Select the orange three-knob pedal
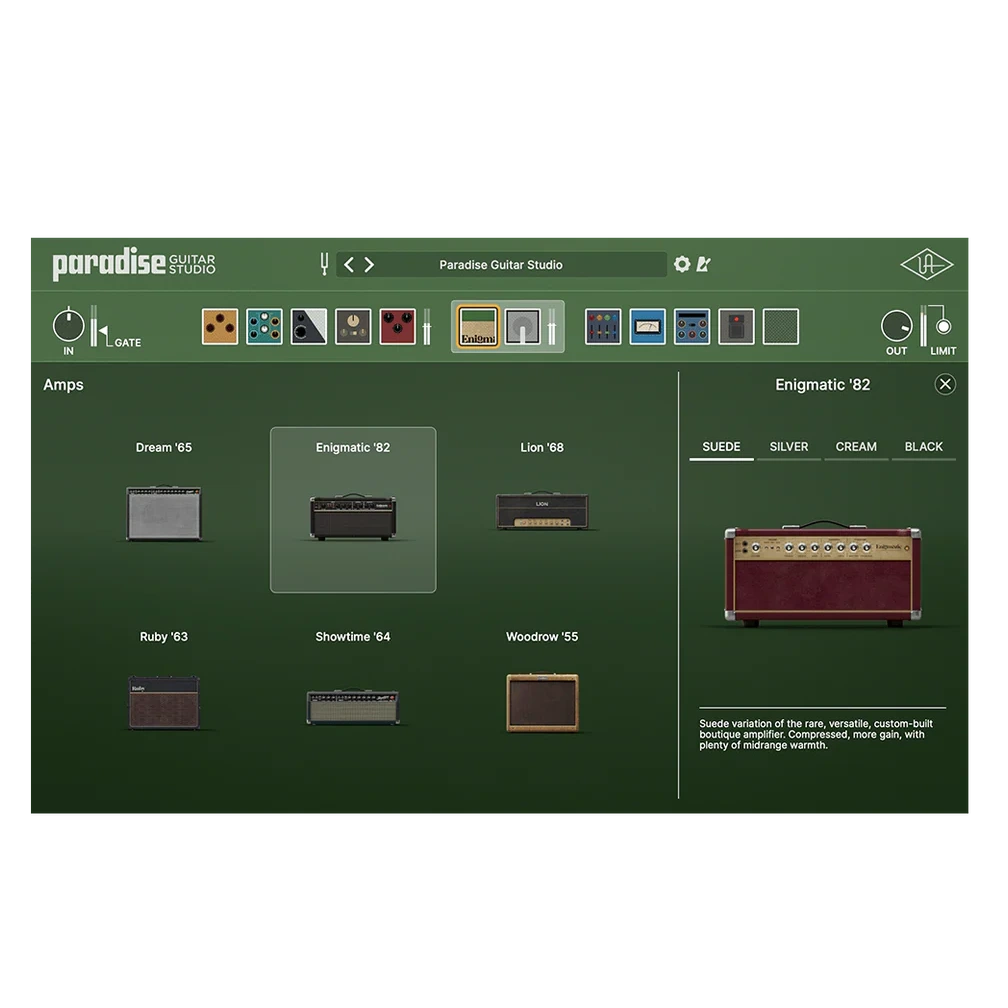This screenshot has width=1008, height=1008. coord(220,327)
